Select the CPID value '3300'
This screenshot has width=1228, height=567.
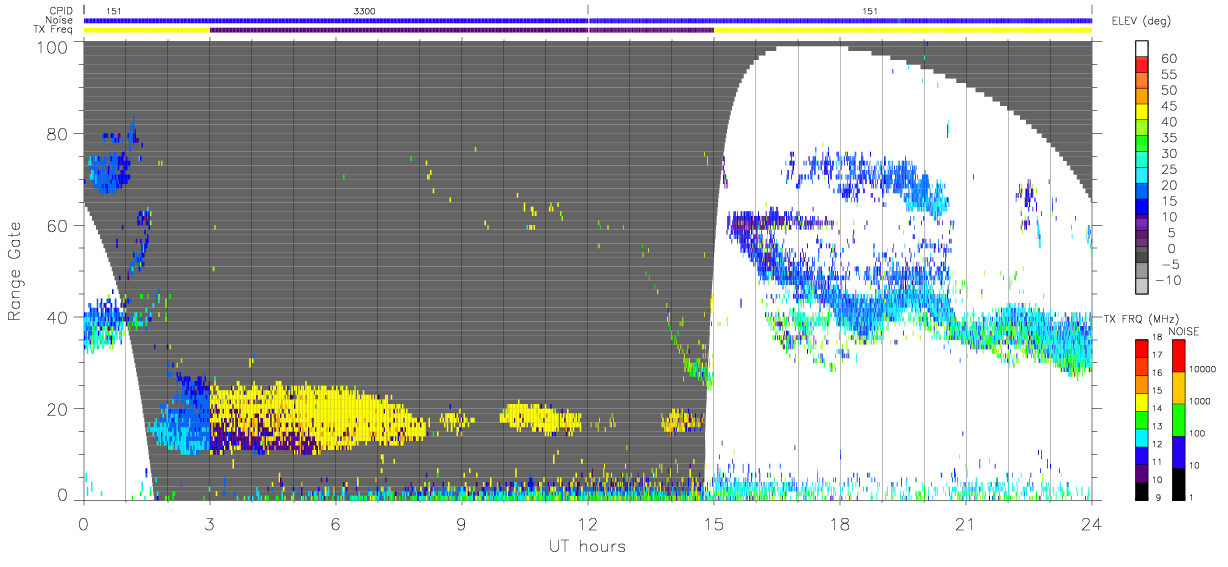pyautogui.click(x=366, y=10)
